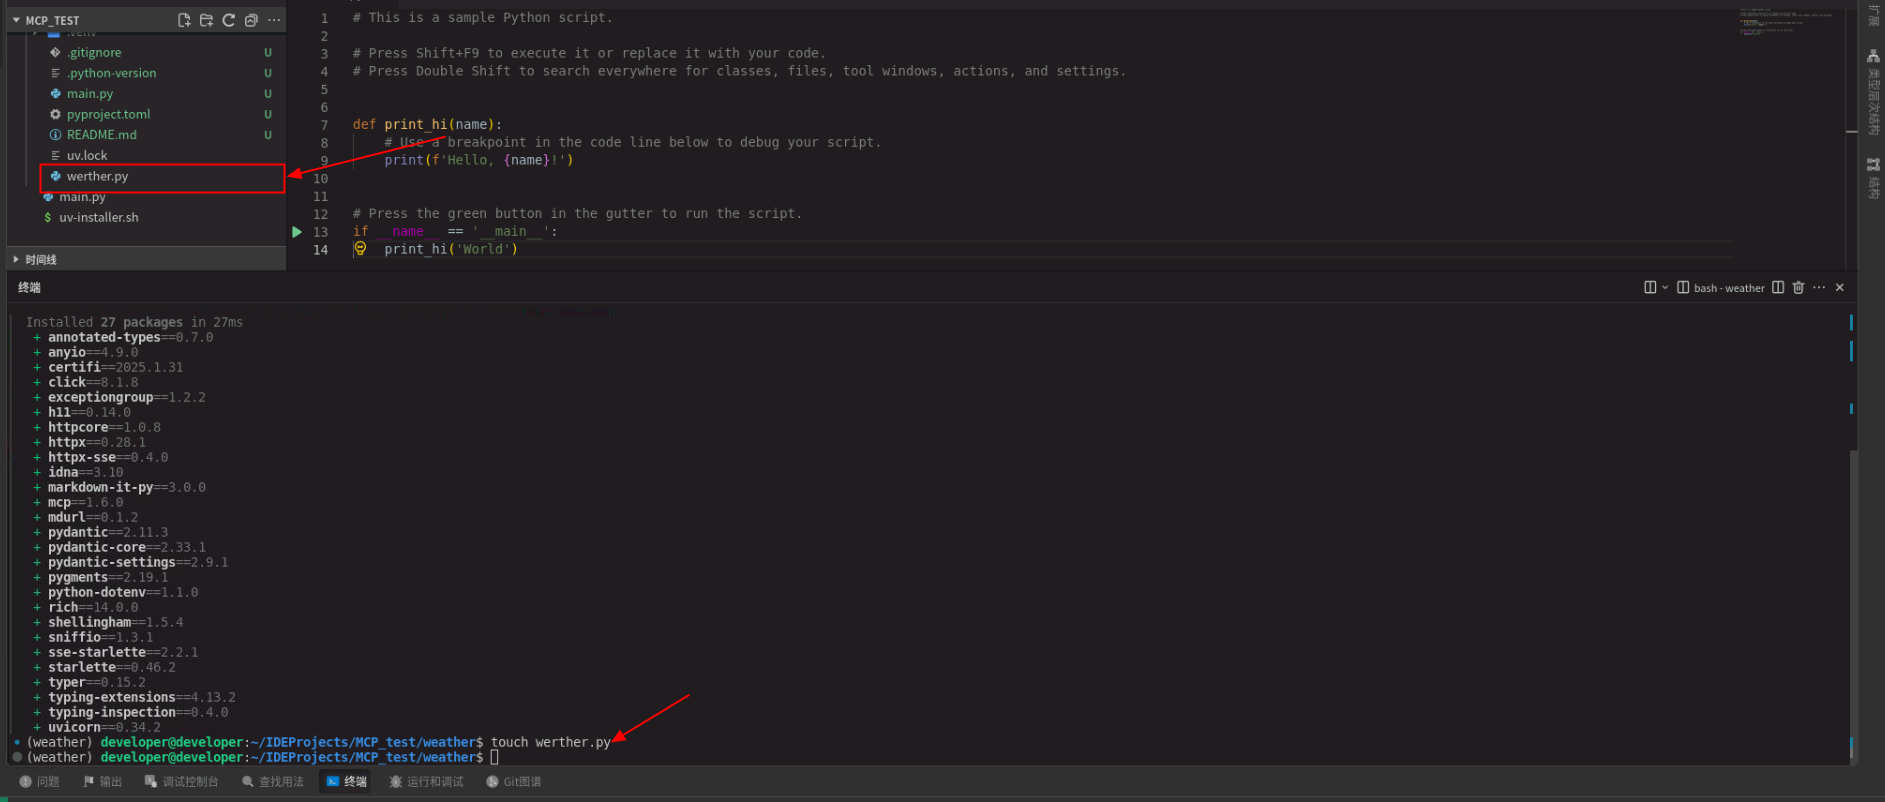Image resolution: width=1885 pixels, height=802 pixels.
Task: Click the 终端 panel title
Action: pyautogui.click(x=29, y=288)
